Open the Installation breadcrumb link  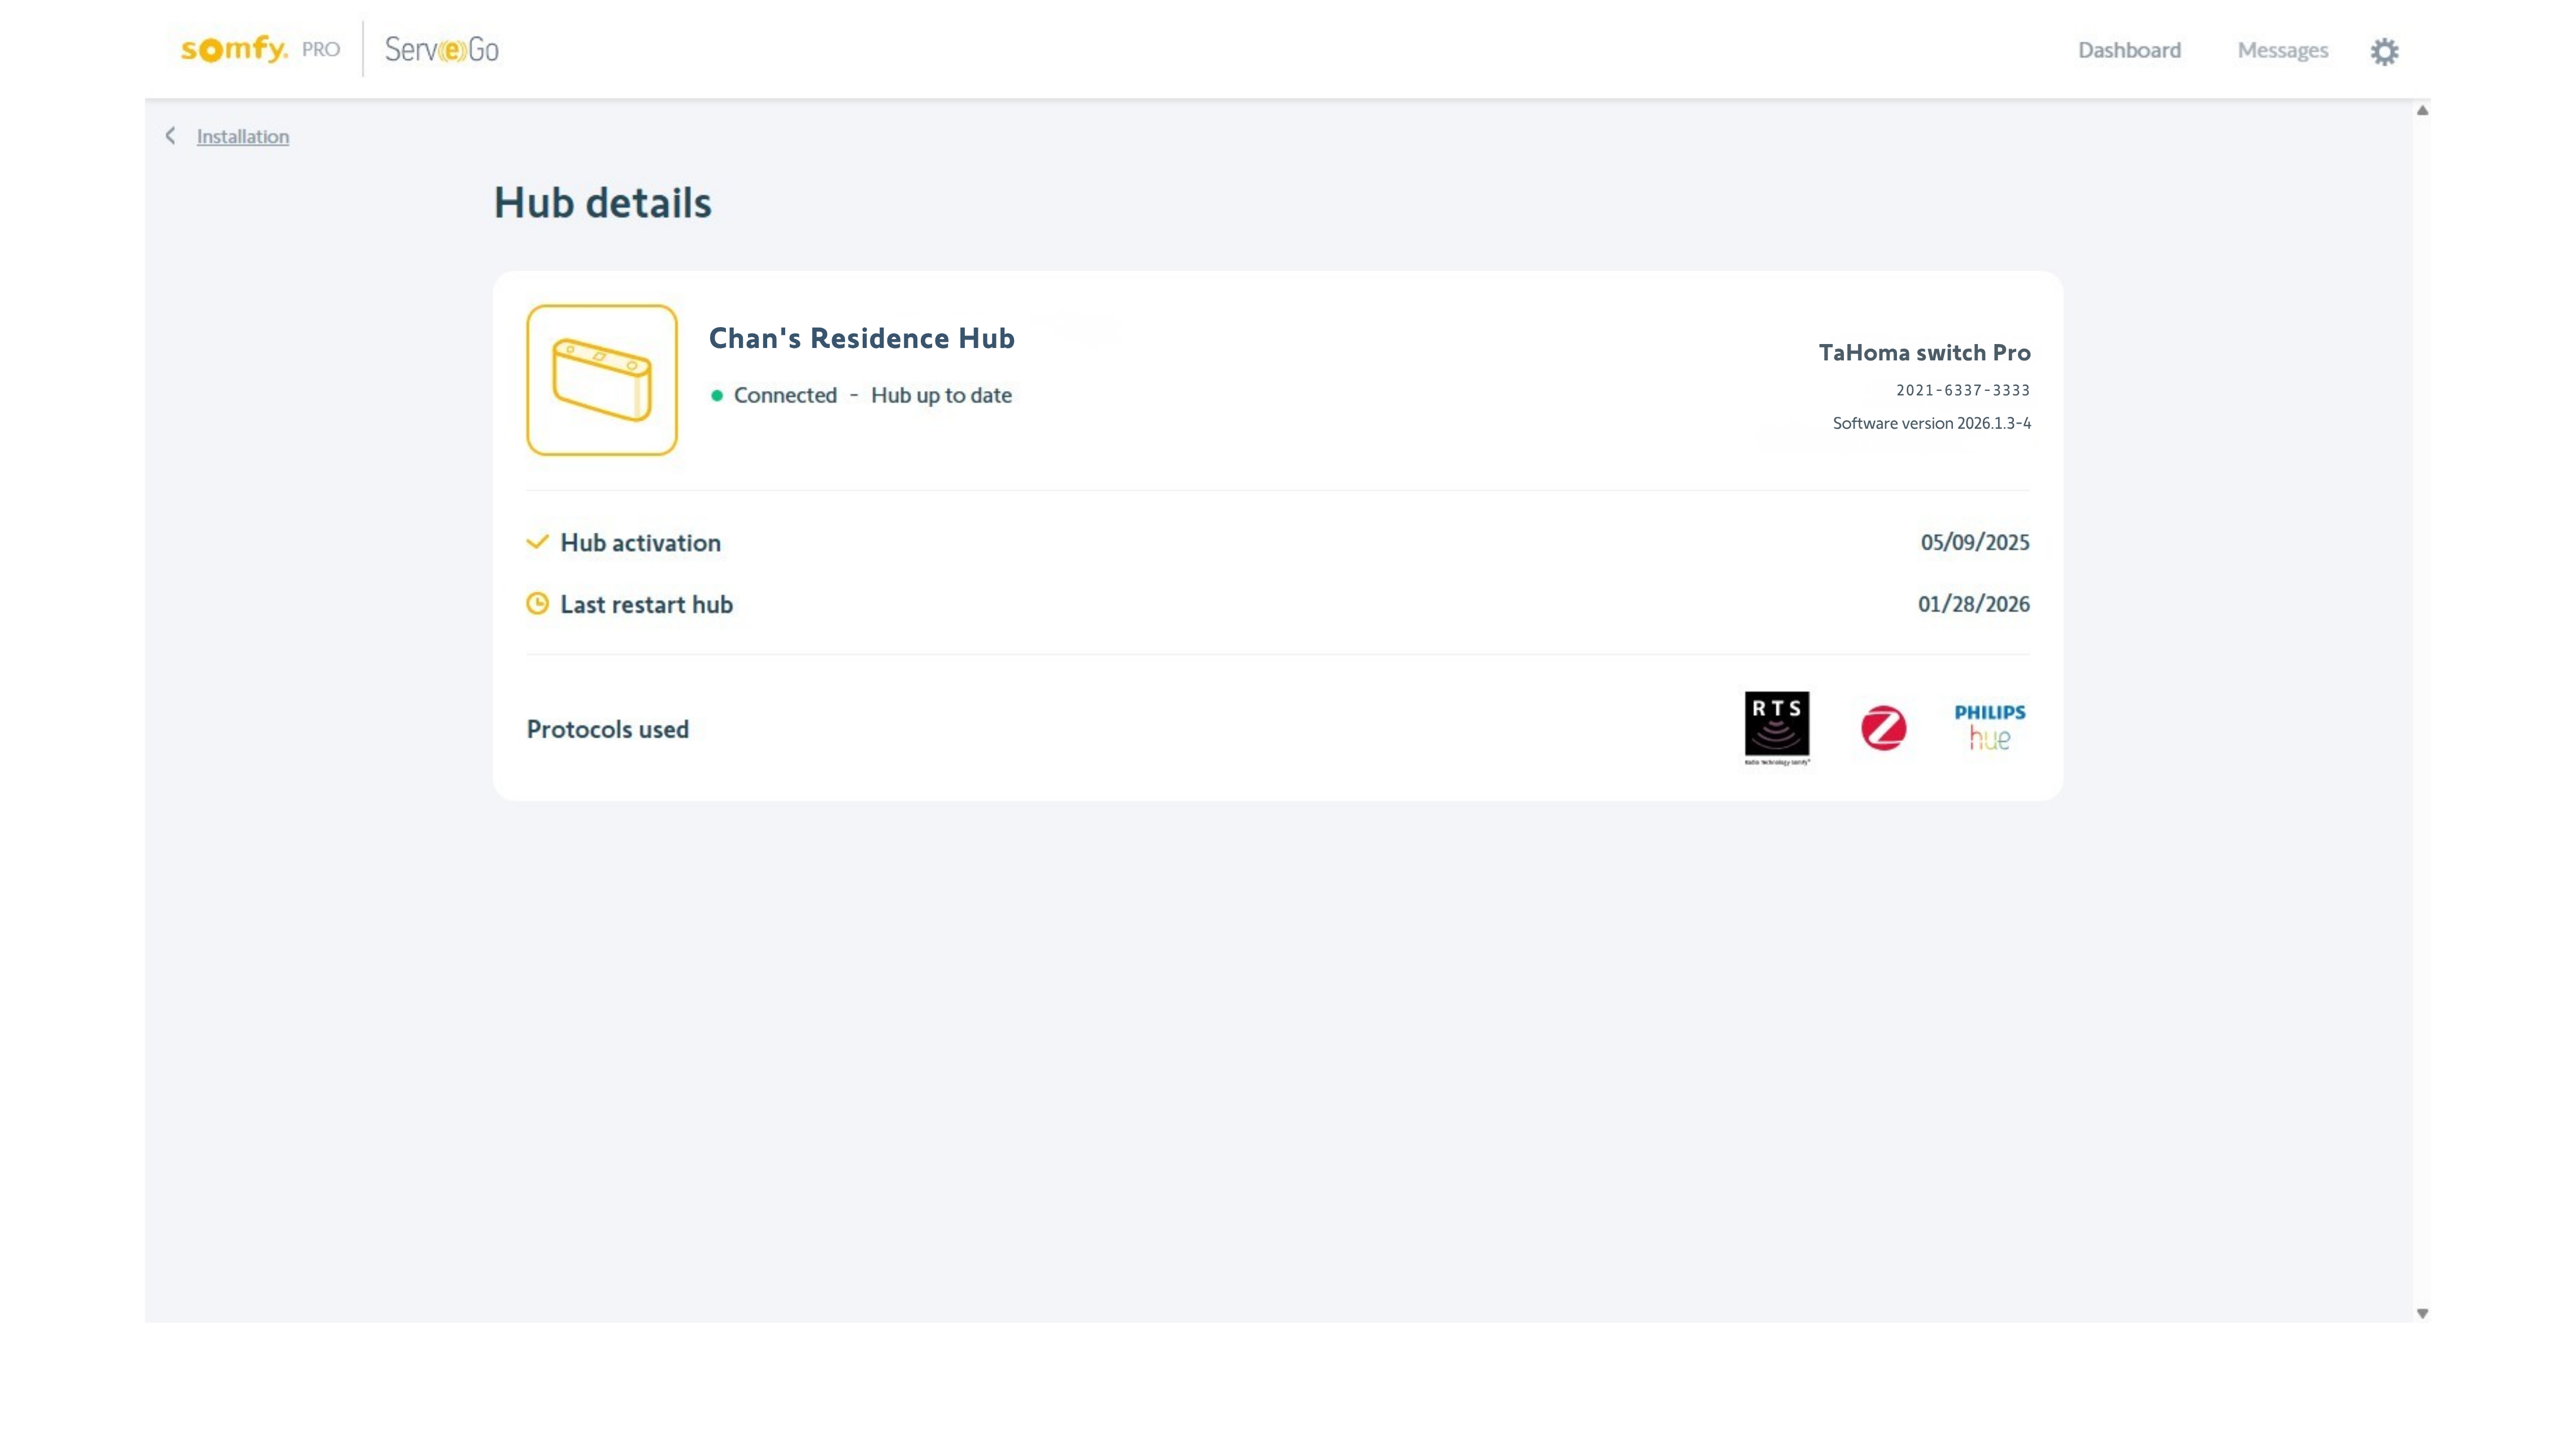(x=242, y=137)
